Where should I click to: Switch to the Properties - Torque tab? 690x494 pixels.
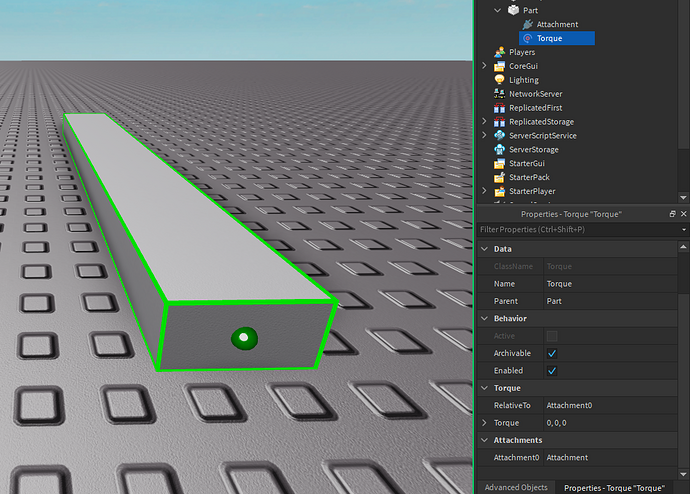(614, 488)
